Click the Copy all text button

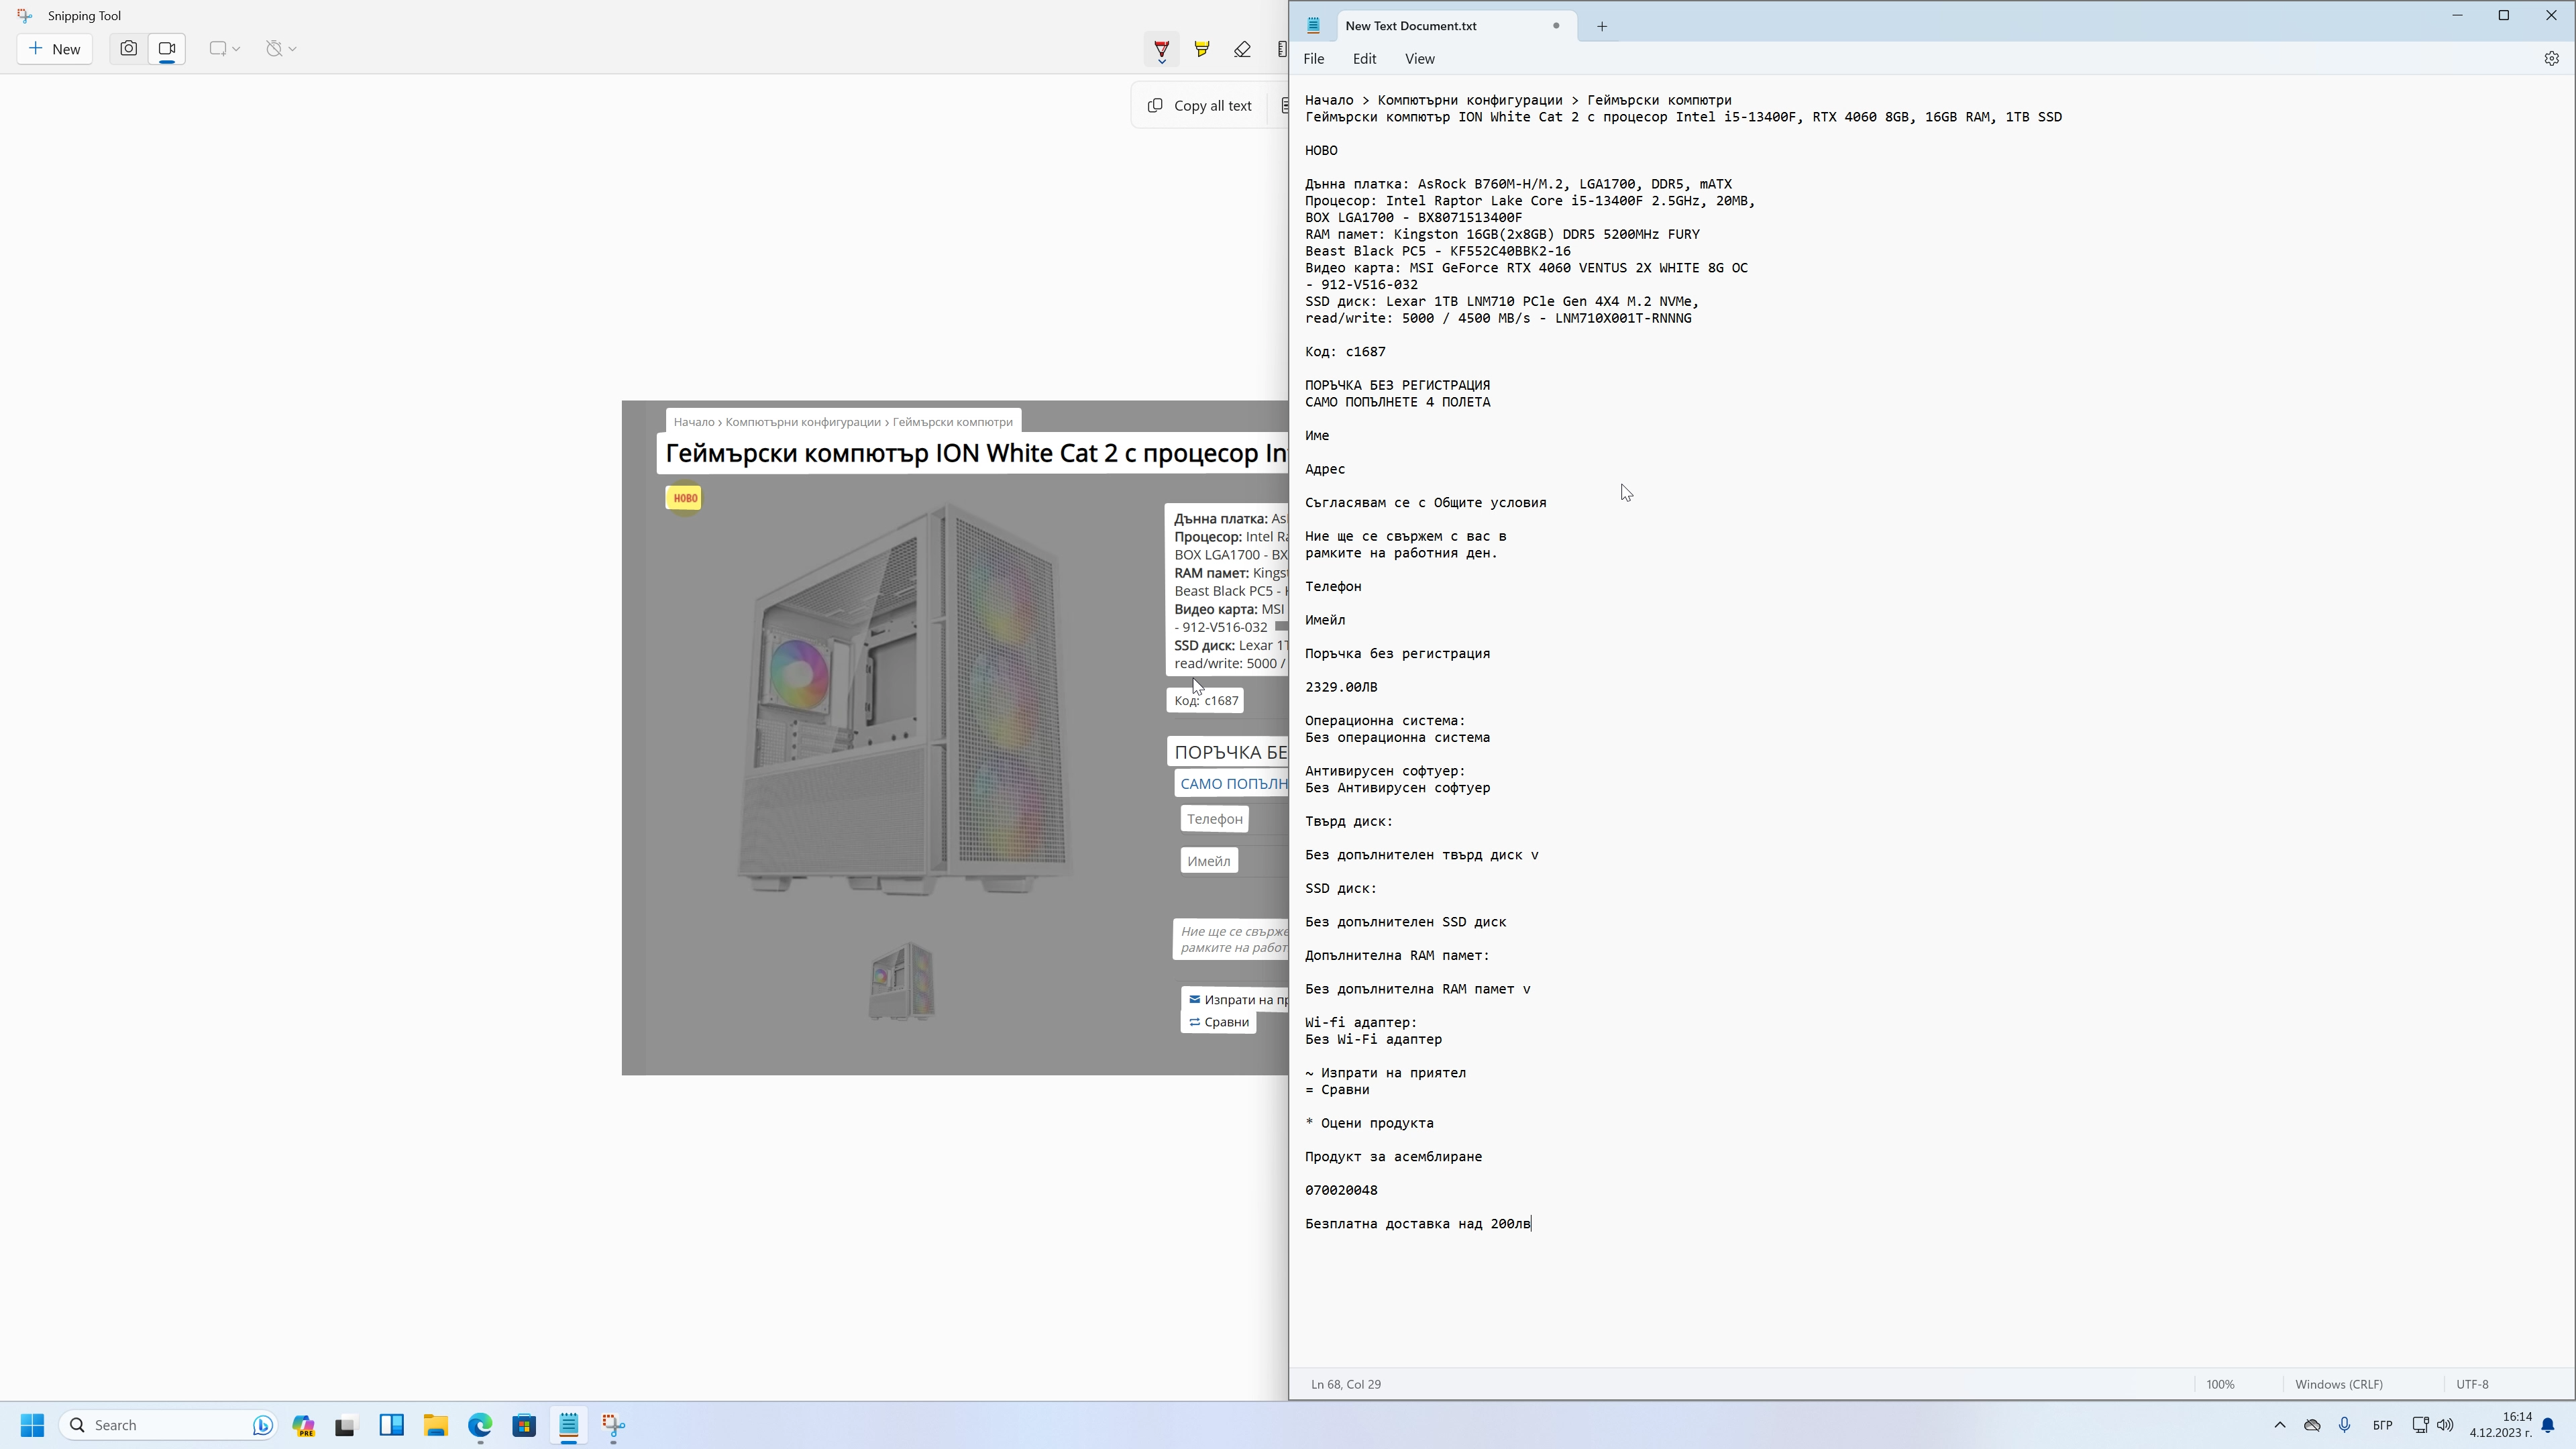[x=1200, y=106]
